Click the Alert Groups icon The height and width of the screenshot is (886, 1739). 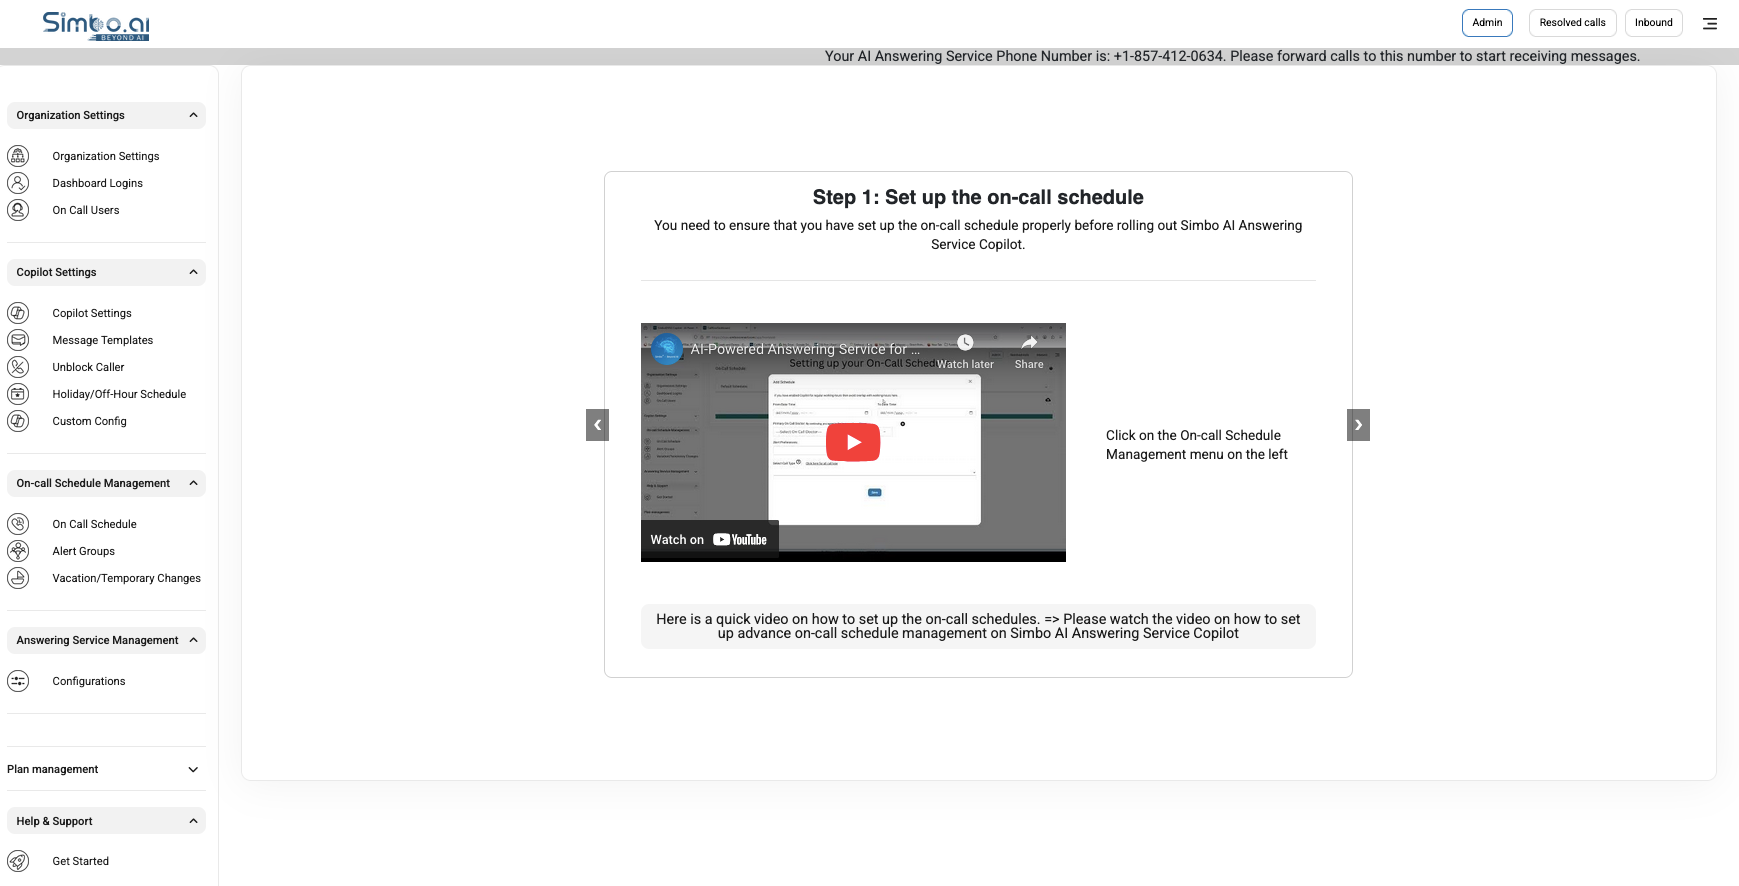[18, 551]
